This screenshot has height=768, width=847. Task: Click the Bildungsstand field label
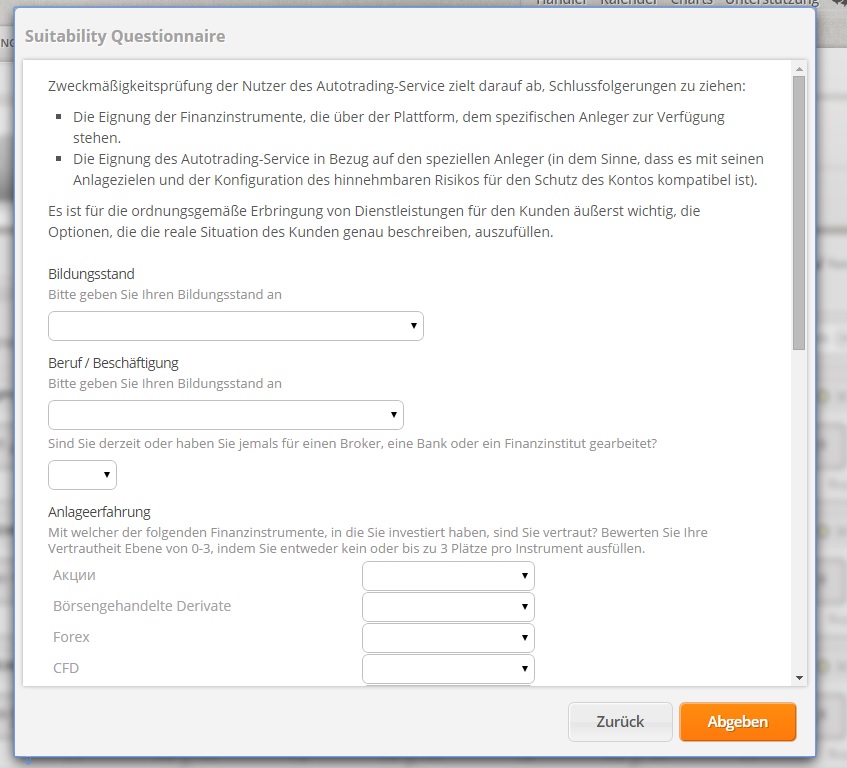91,274
